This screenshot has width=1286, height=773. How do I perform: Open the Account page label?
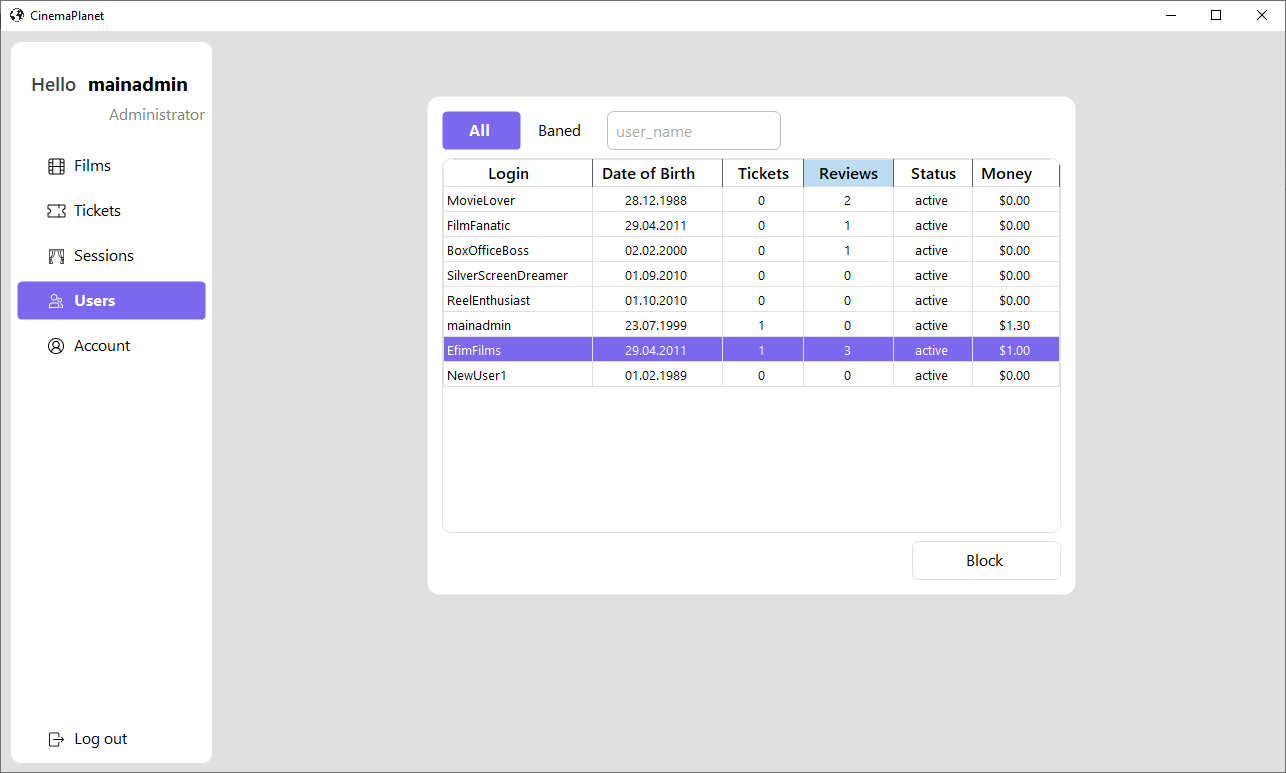(102, 346)
